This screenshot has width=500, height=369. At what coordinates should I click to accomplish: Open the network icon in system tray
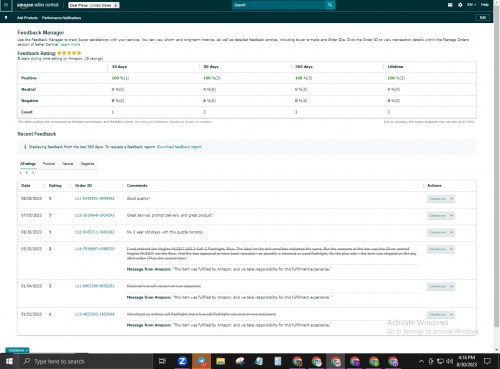point(440,361)
